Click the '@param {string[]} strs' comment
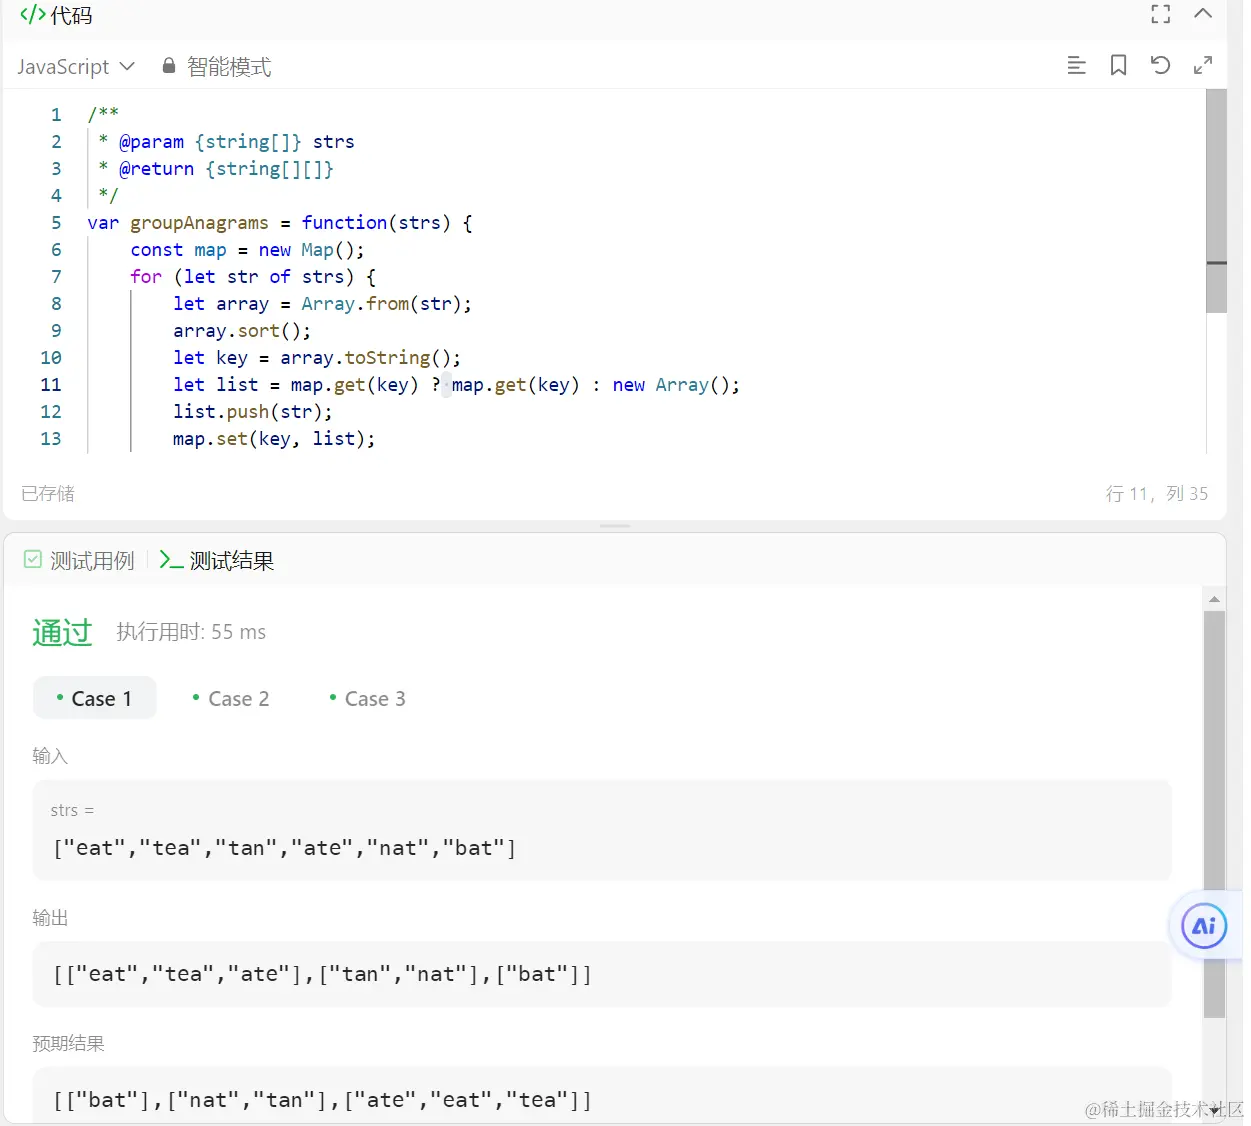Screen dimensions: 1251x1126 point(236,142)
